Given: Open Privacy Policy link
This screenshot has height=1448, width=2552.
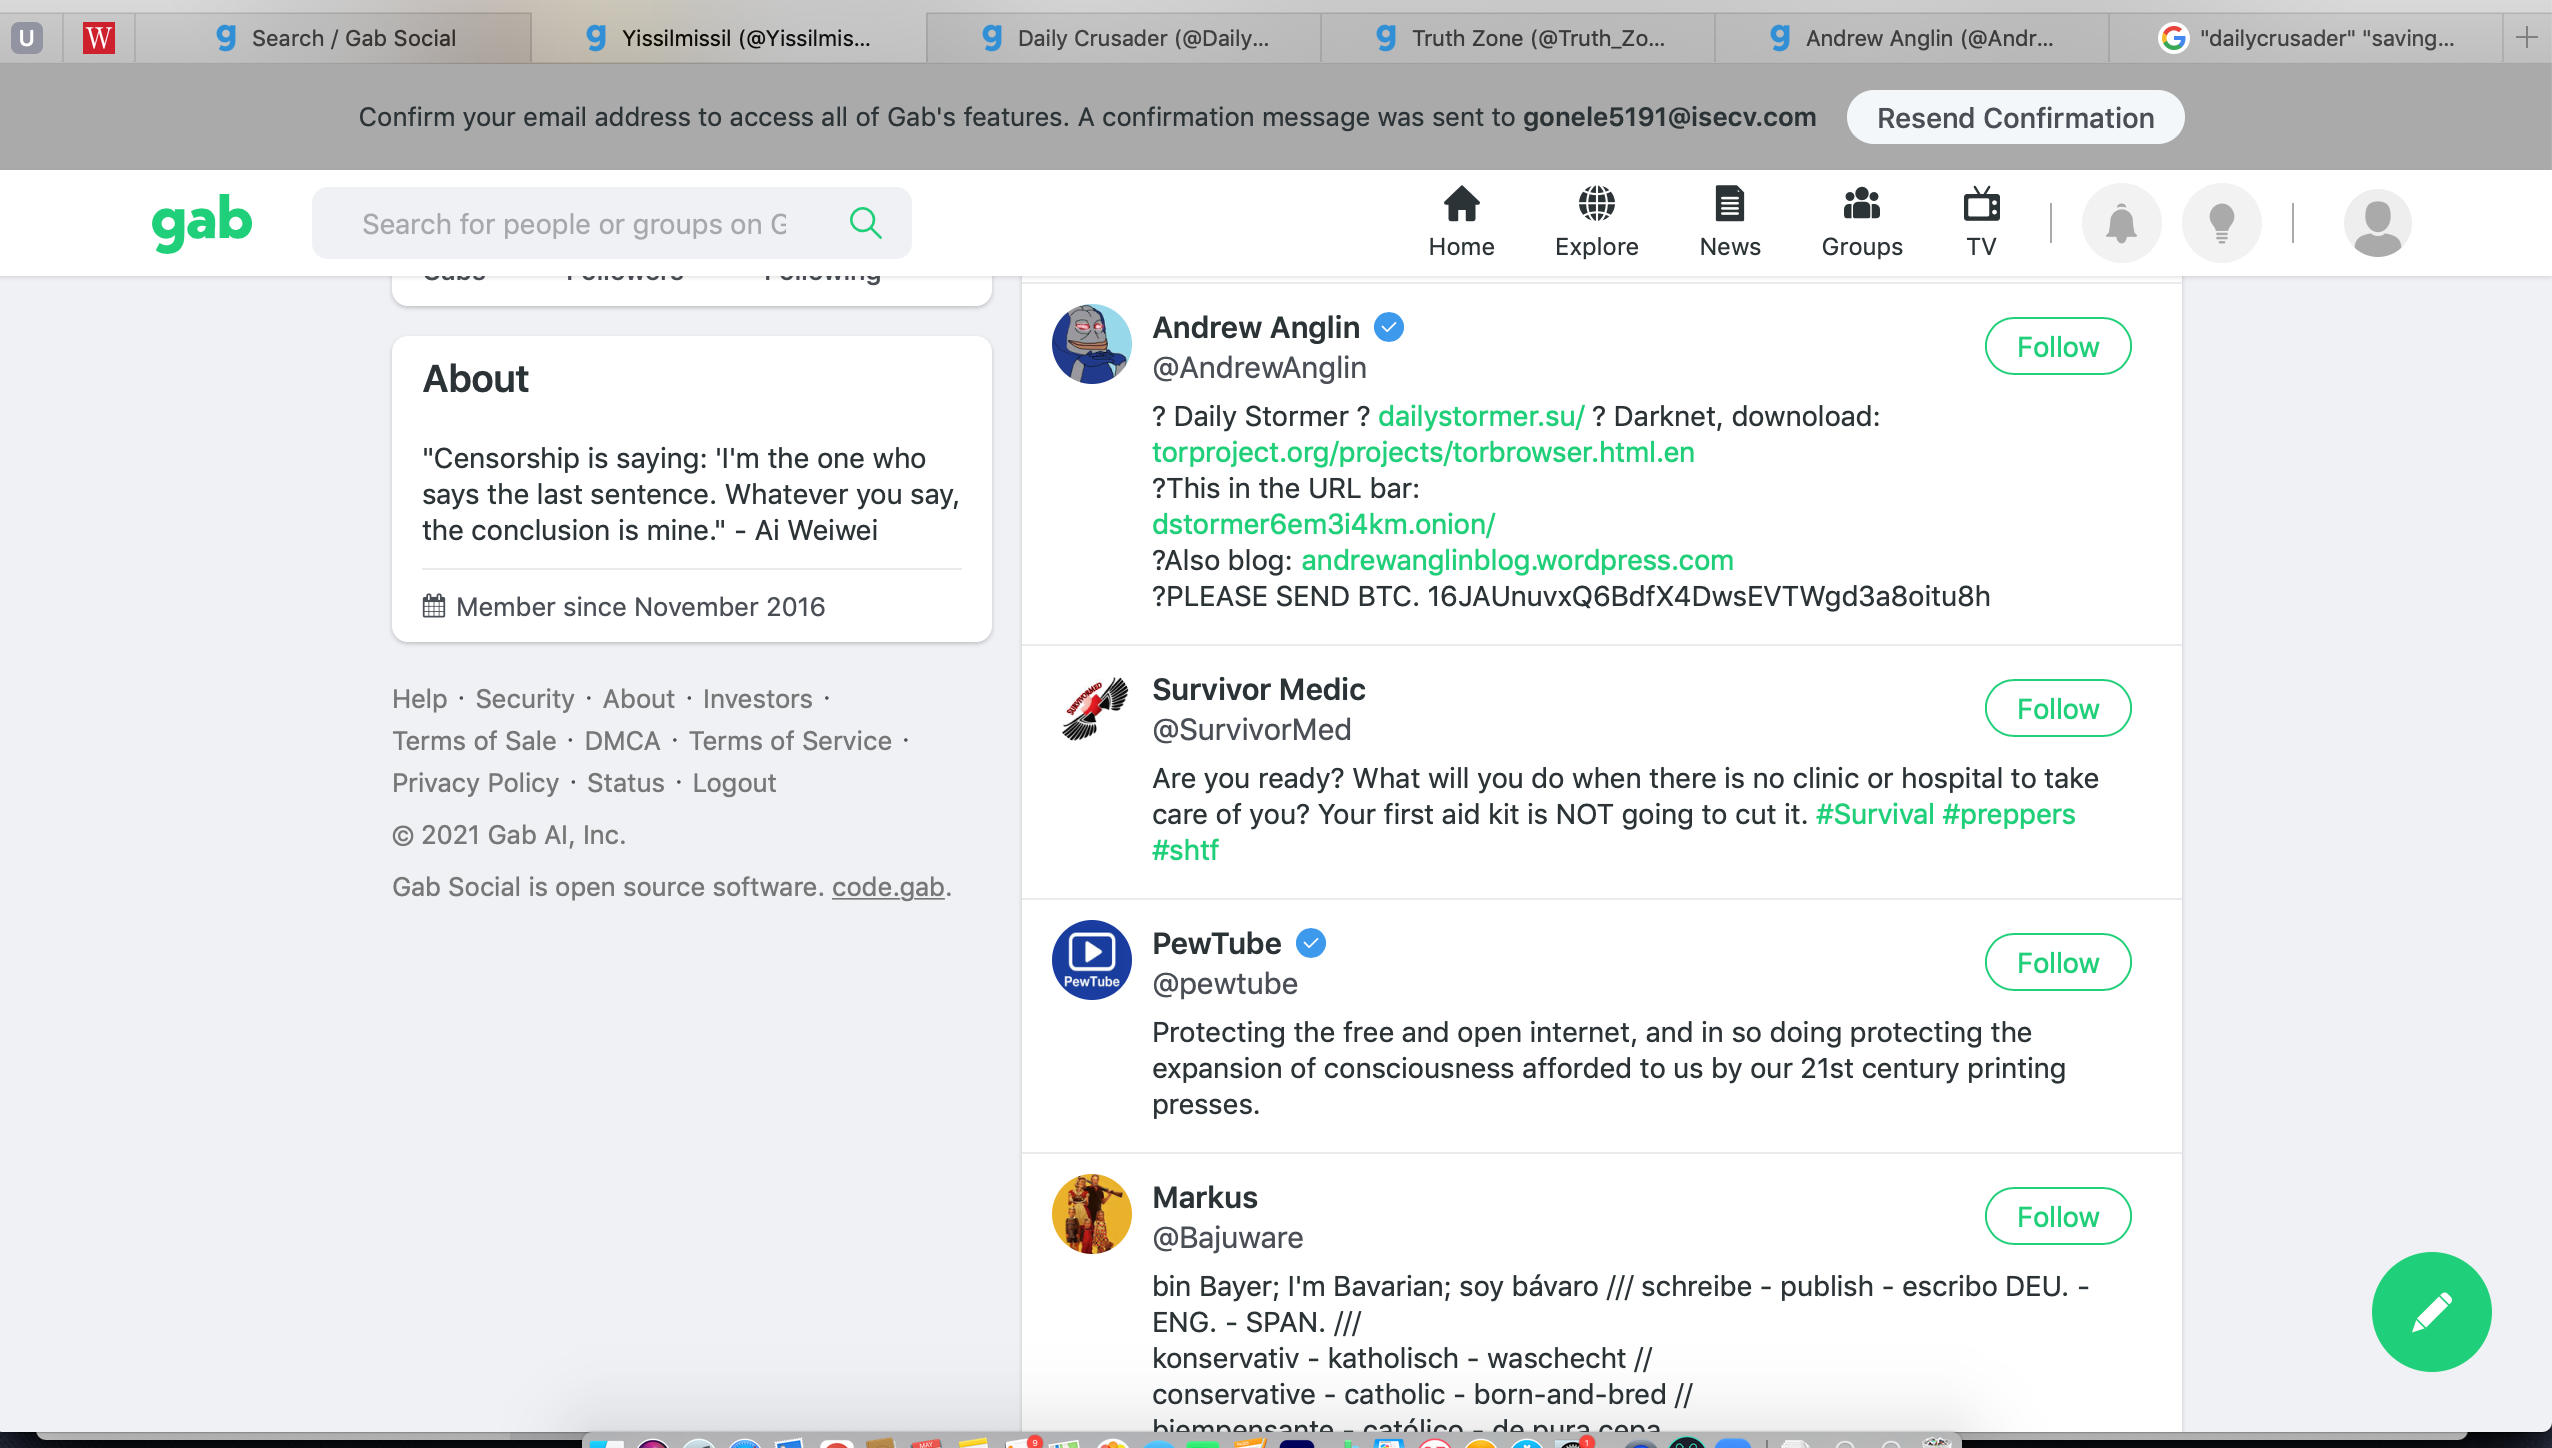Looking at the screenshot, I should point(475,782).
